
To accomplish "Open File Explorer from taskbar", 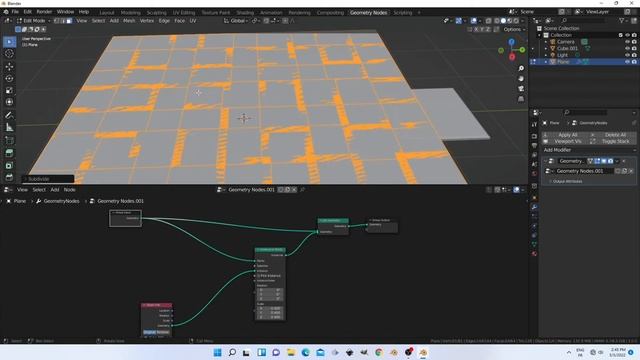I will pyautogui.click(x=291, y=352).
